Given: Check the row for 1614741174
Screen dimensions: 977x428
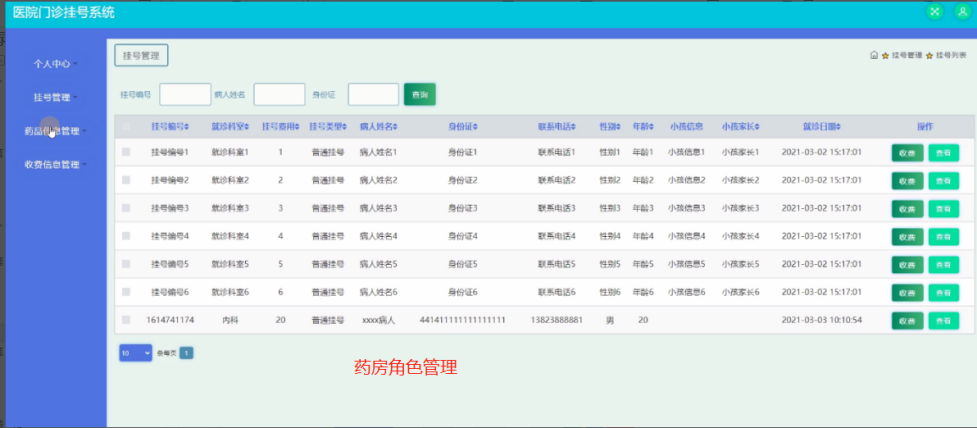Looking at the screenshot, I should [126, 320].
